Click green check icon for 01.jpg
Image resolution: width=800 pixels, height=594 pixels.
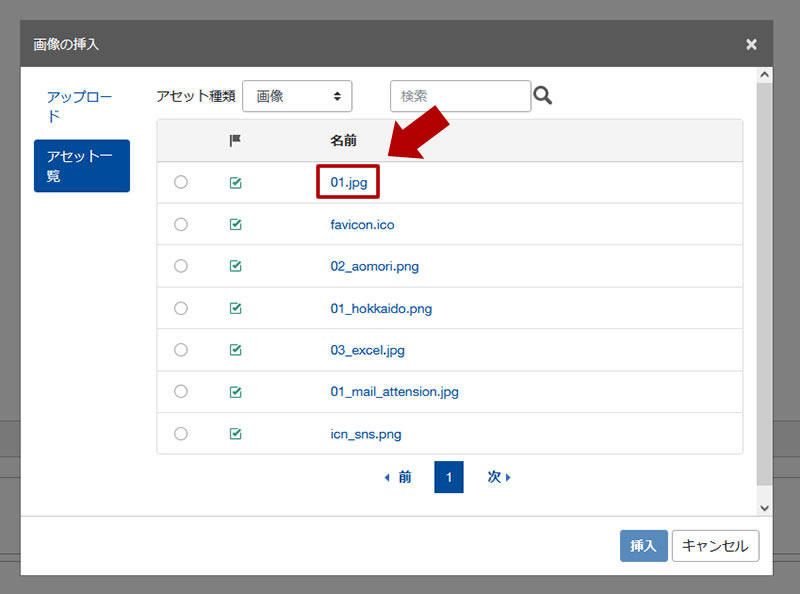(x=236, y=183)
